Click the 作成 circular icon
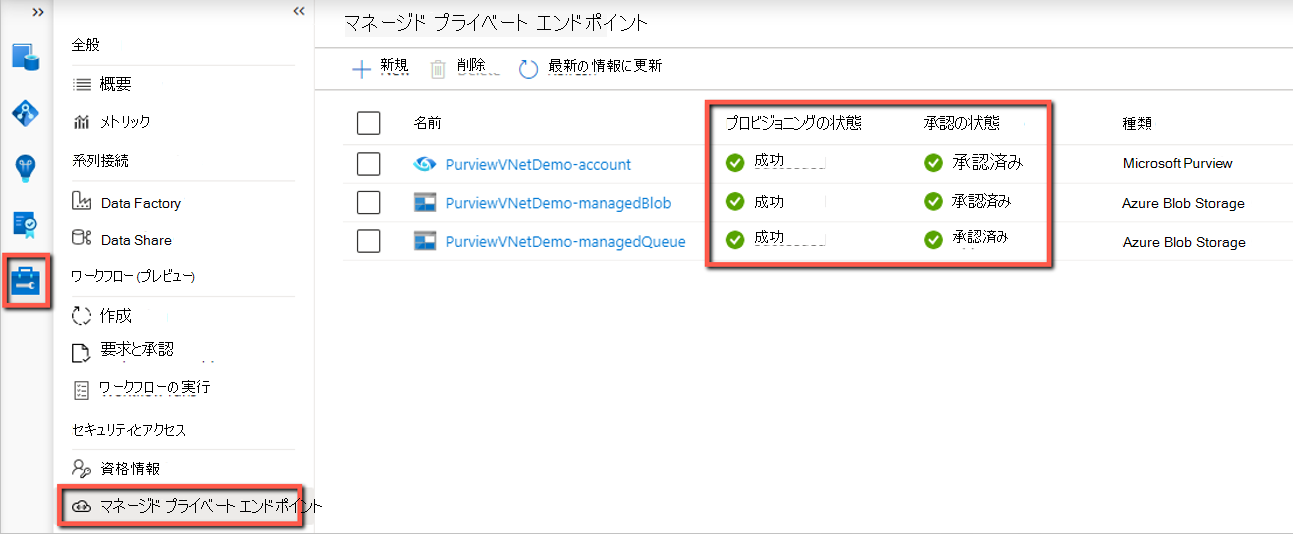Viewport: 1293px width, 534px height. (82, 316)
